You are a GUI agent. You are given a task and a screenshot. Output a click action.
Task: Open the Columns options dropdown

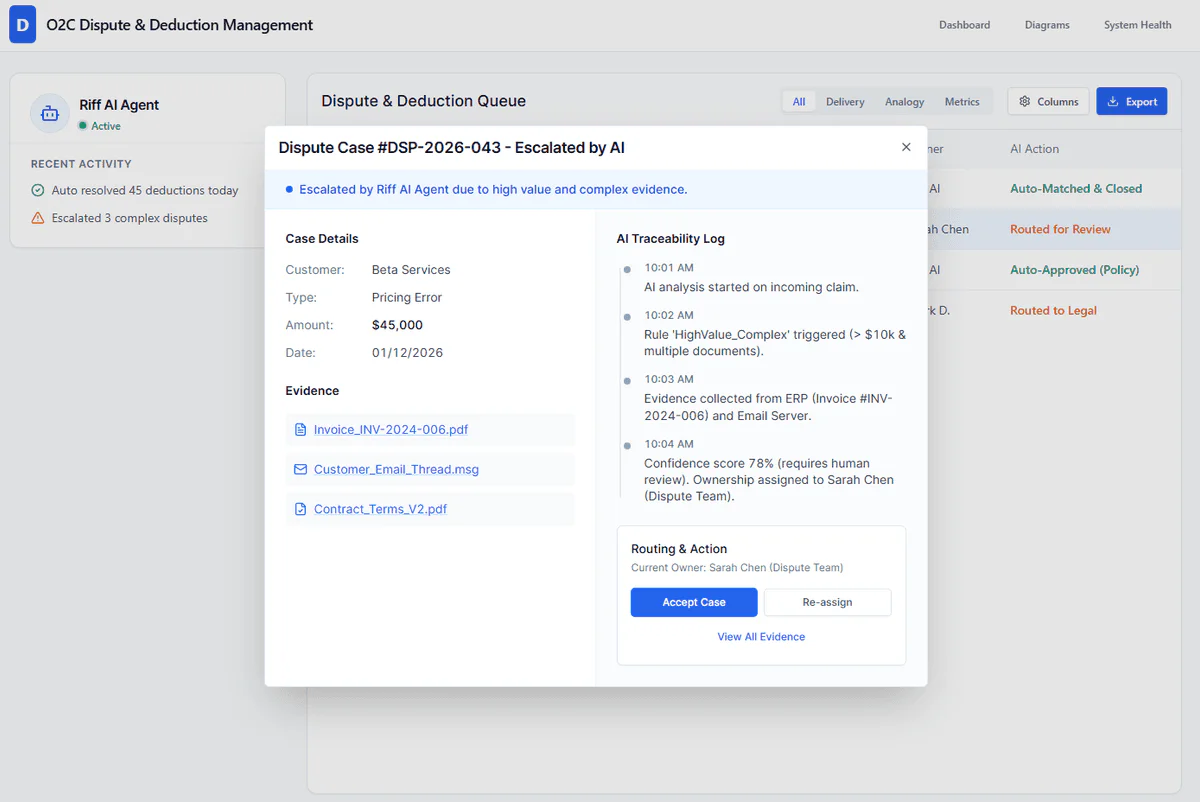click(x=1048, y=101)
